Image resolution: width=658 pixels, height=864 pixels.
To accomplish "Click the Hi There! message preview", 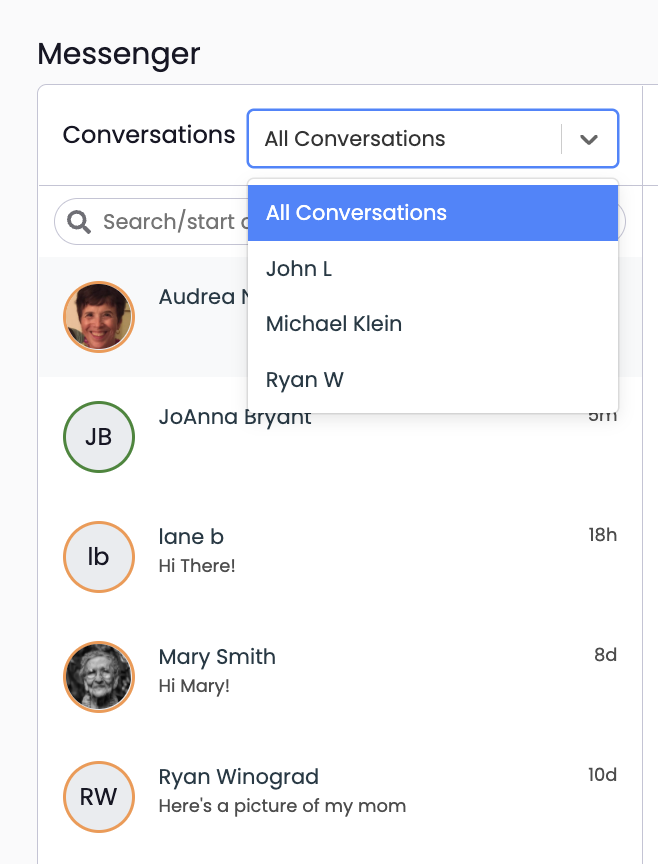I will pos(197,566).
